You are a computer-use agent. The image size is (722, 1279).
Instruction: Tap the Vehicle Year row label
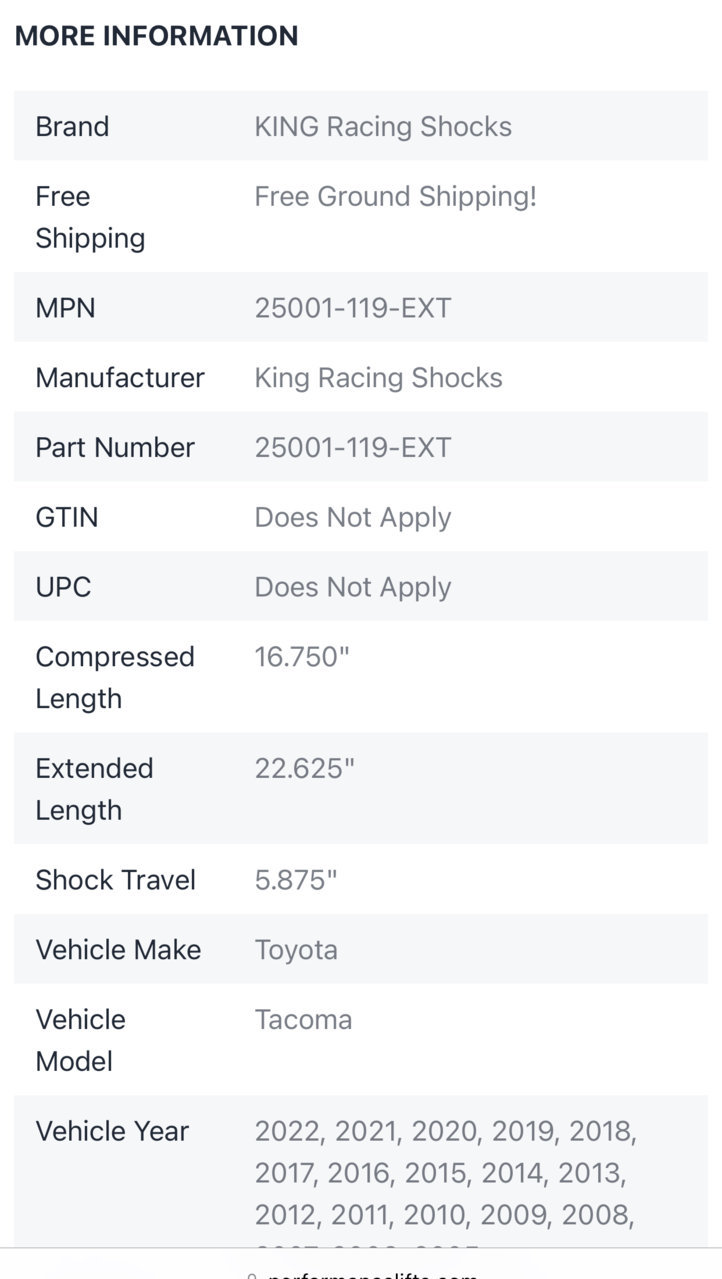(x=112, y=1132)
